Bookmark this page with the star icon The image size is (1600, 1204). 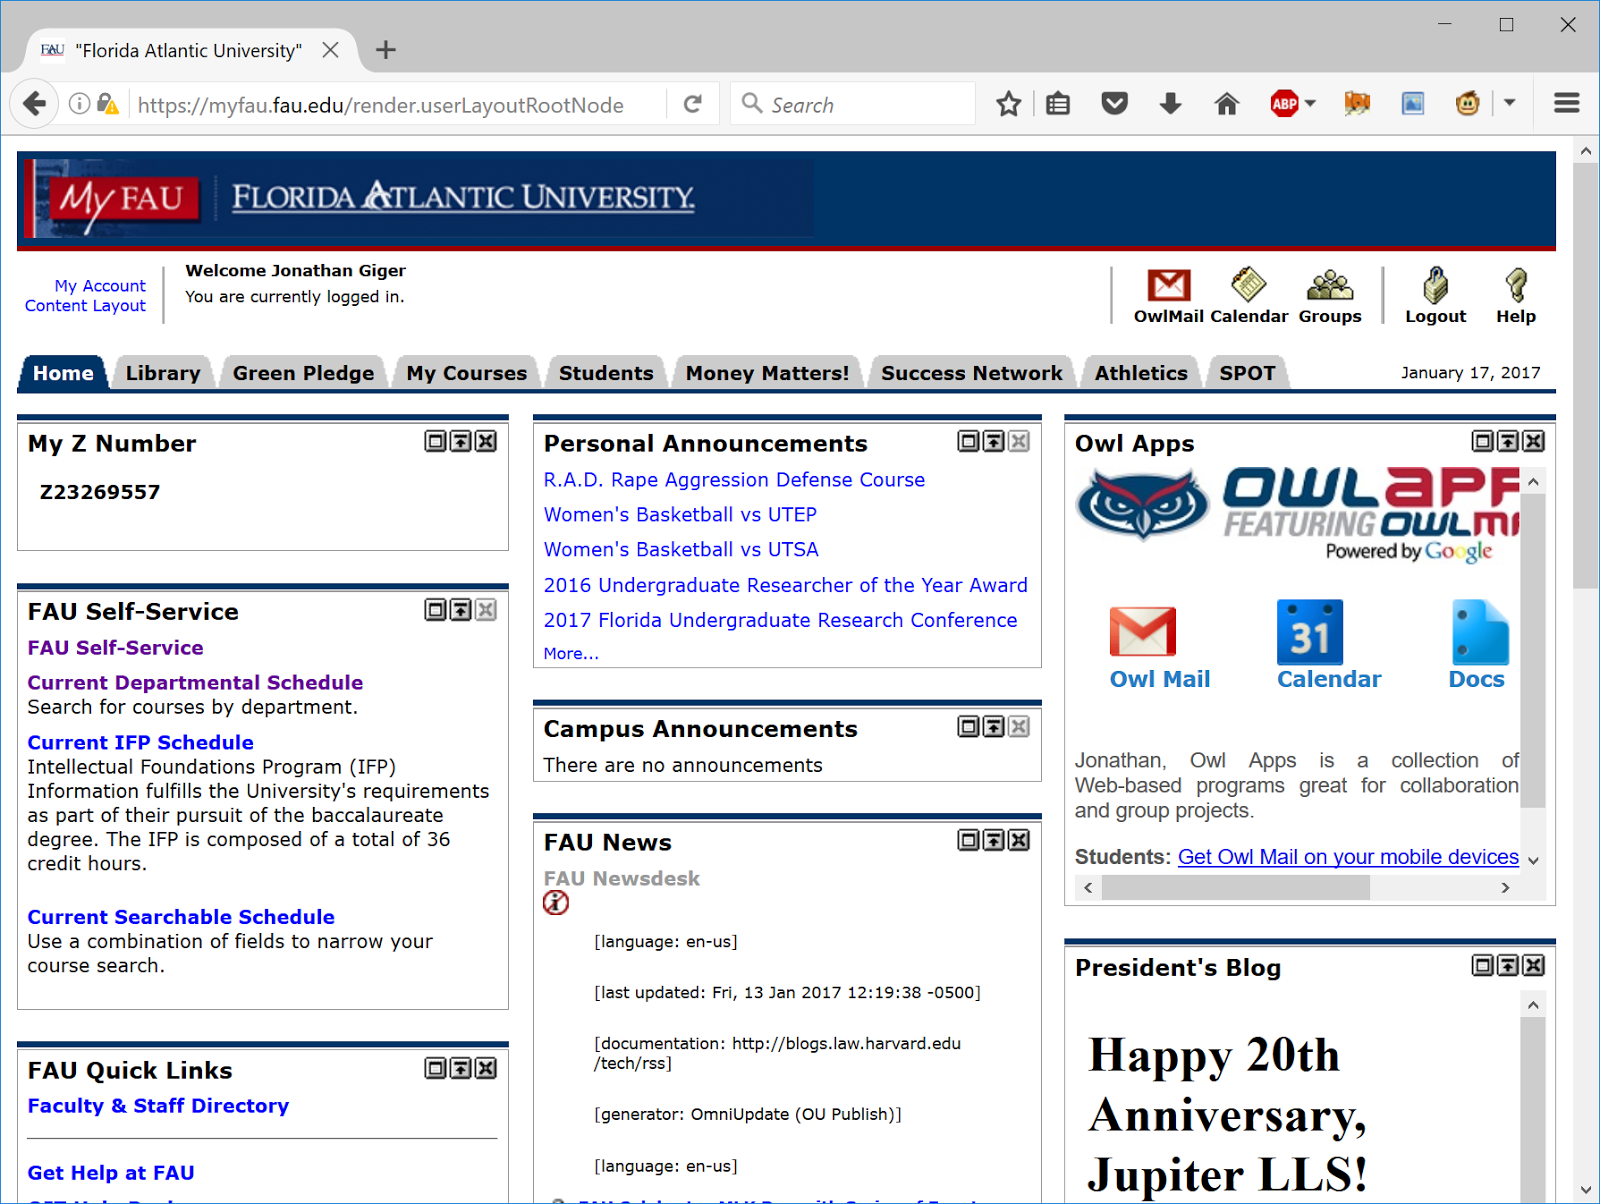point(1008,104)
